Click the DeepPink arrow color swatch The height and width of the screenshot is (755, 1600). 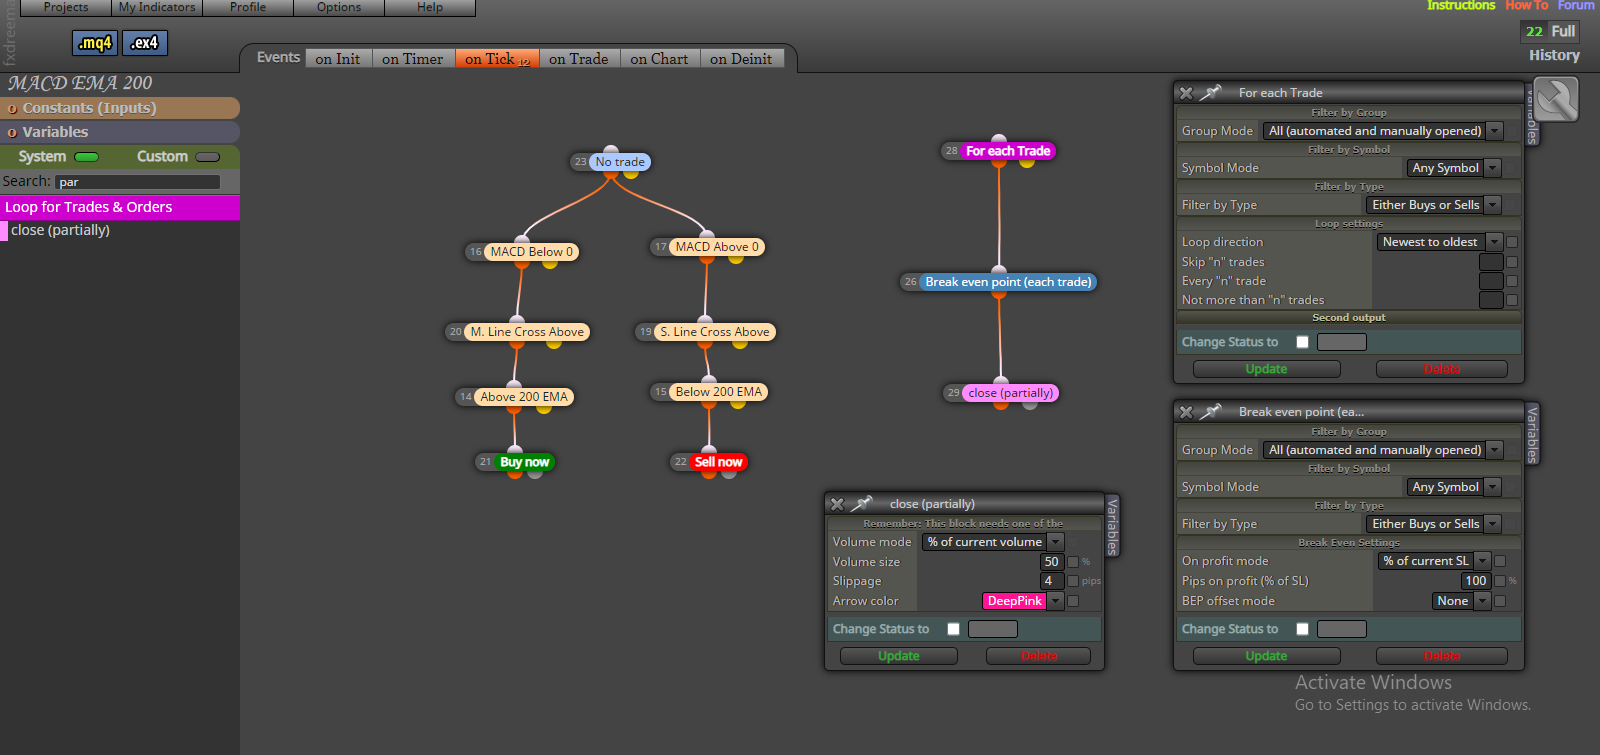(x=1014, y=601)
